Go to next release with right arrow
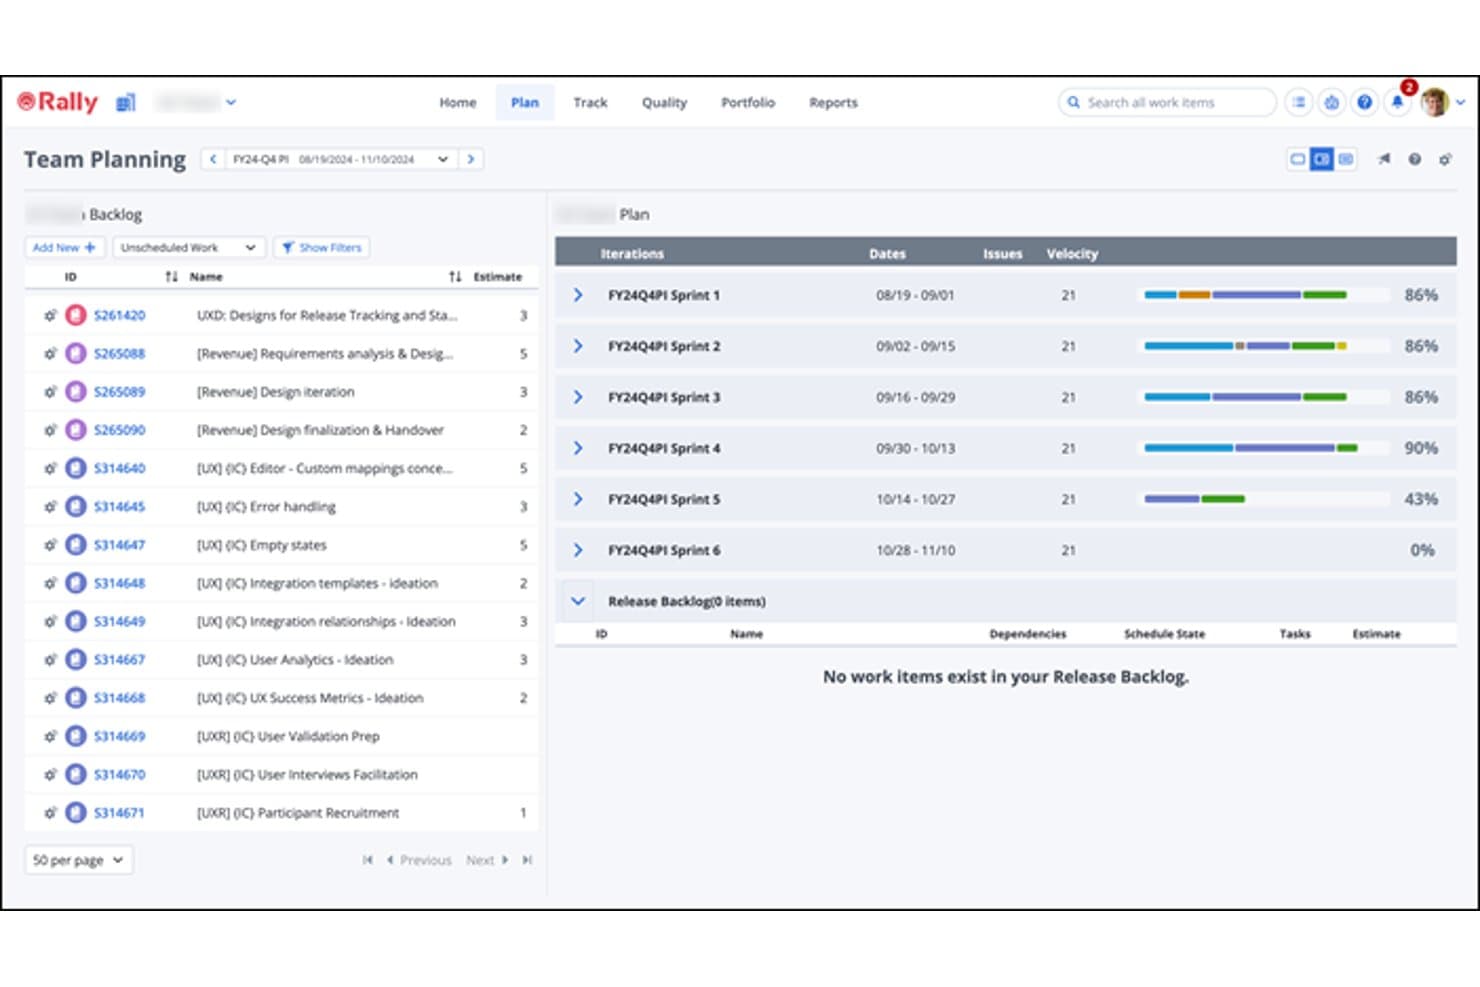The width and height of the screenshot is (1480, 987). 471,159
